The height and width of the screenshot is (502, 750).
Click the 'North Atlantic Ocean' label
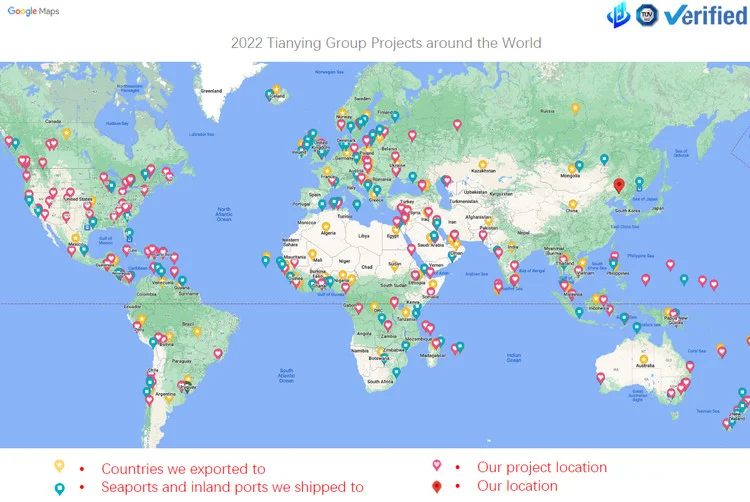click(x=224, y=214)
